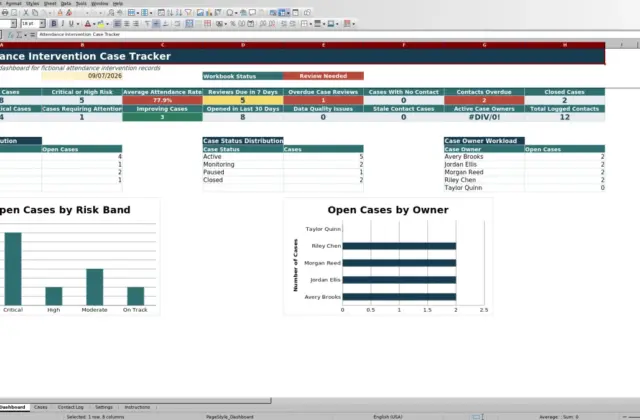Image resolution: width=640 pixels, height=420 pixels.
Task: Click the Center Vertically icon
Action: click(x=156, y=24)
